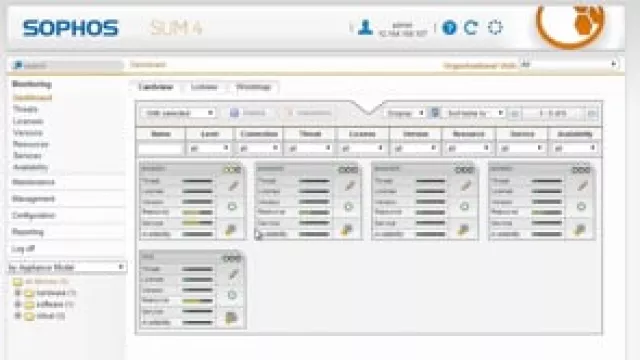Open the 'With selected' dropdown

pos(178,113)
